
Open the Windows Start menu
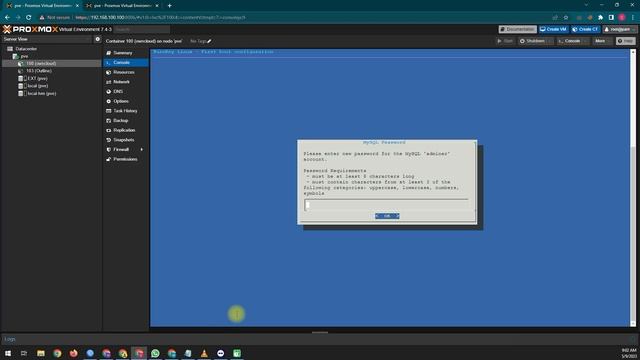point(8,353)
